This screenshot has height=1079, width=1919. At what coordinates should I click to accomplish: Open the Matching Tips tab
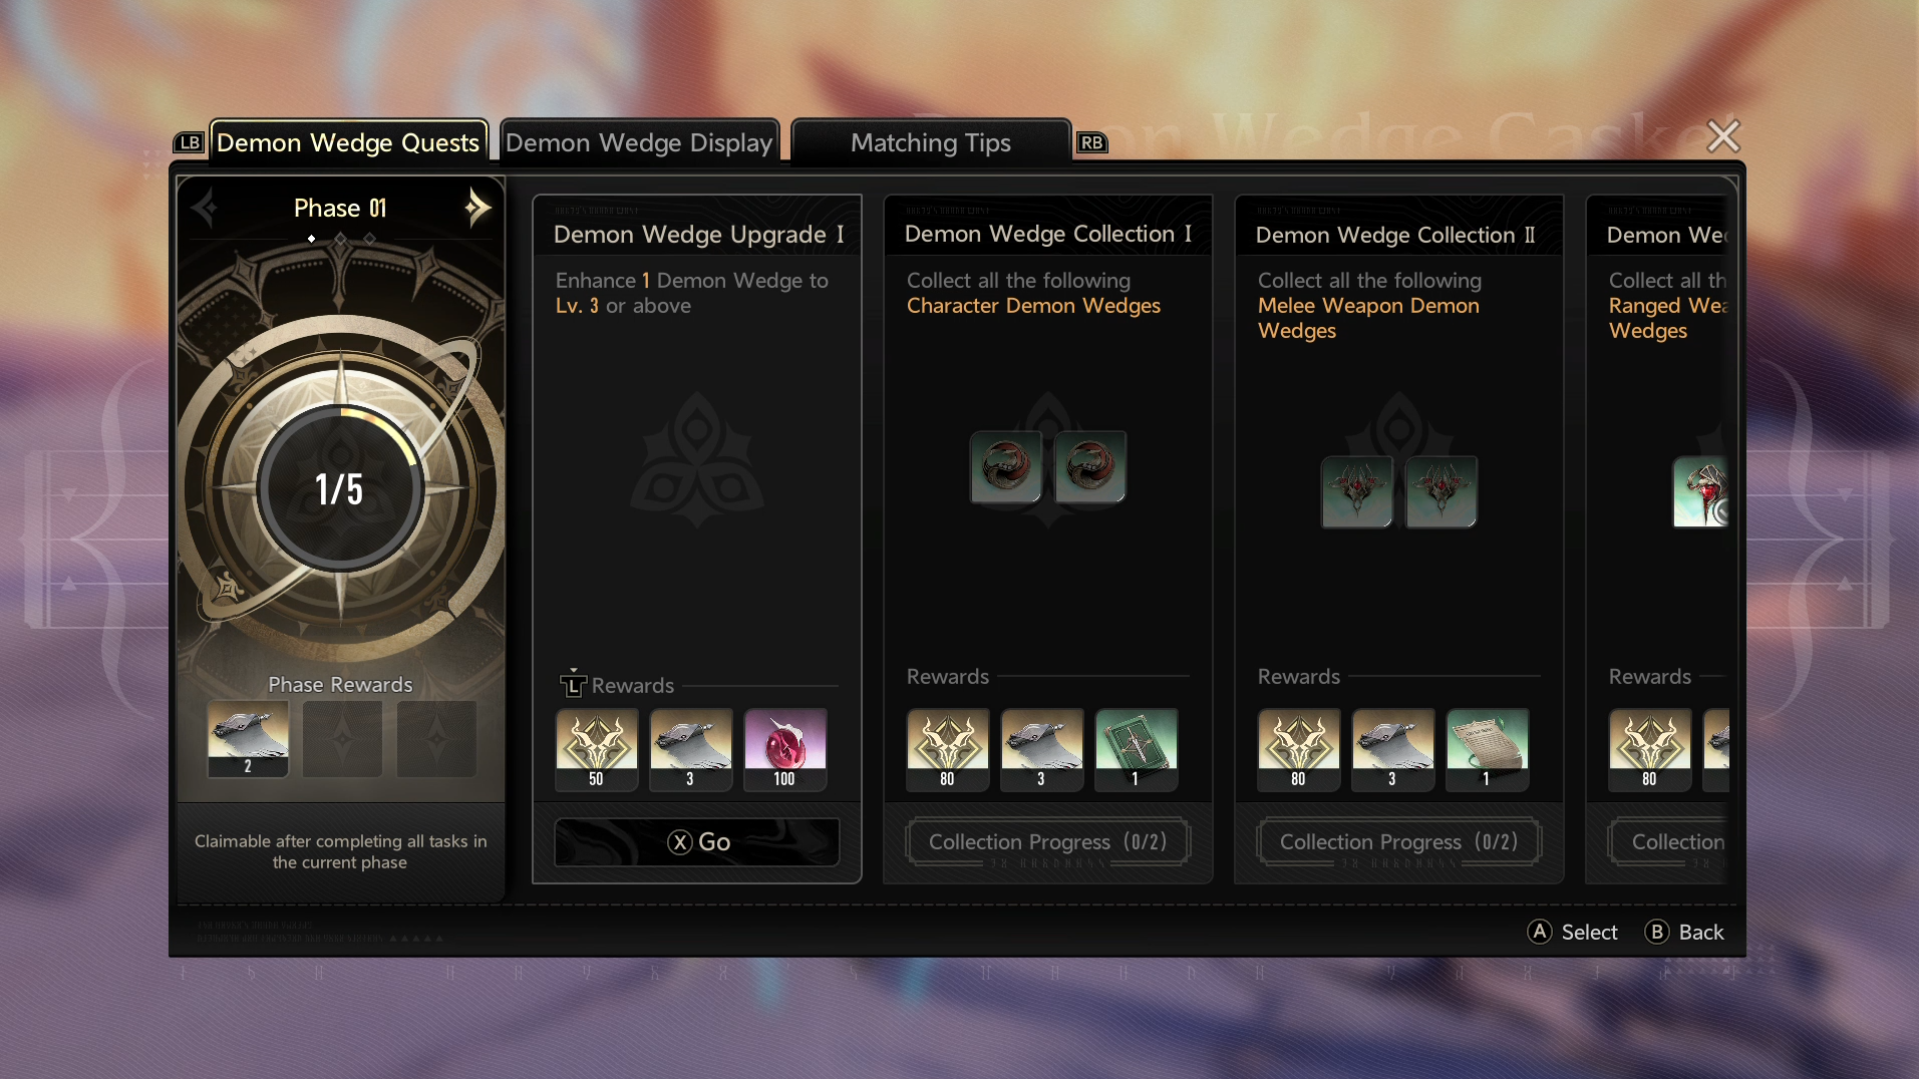coord(930,142)
